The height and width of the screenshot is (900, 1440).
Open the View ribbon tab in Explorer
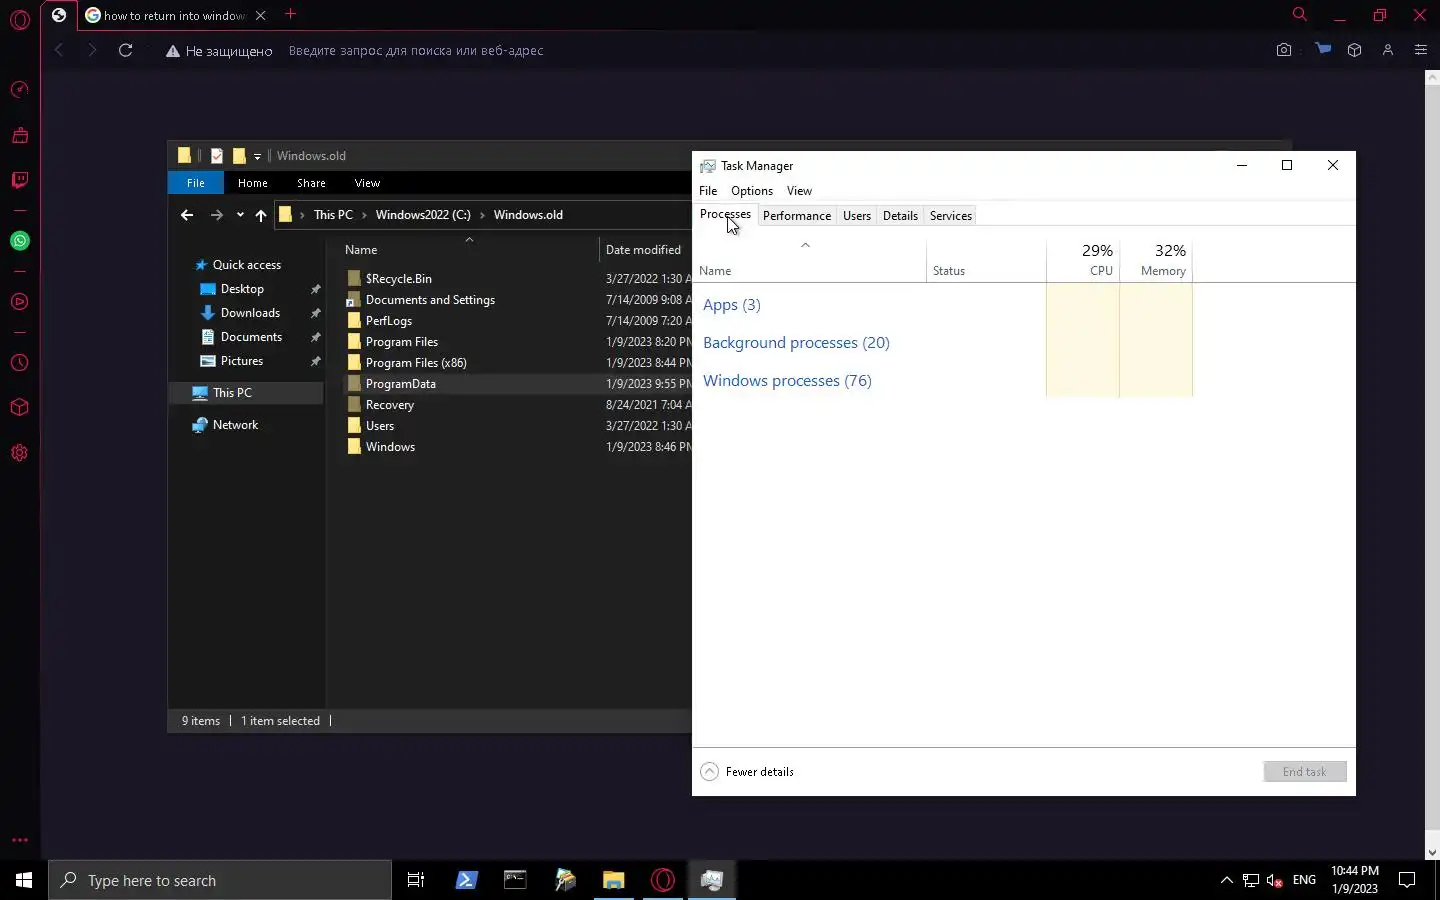coord(367,183)
